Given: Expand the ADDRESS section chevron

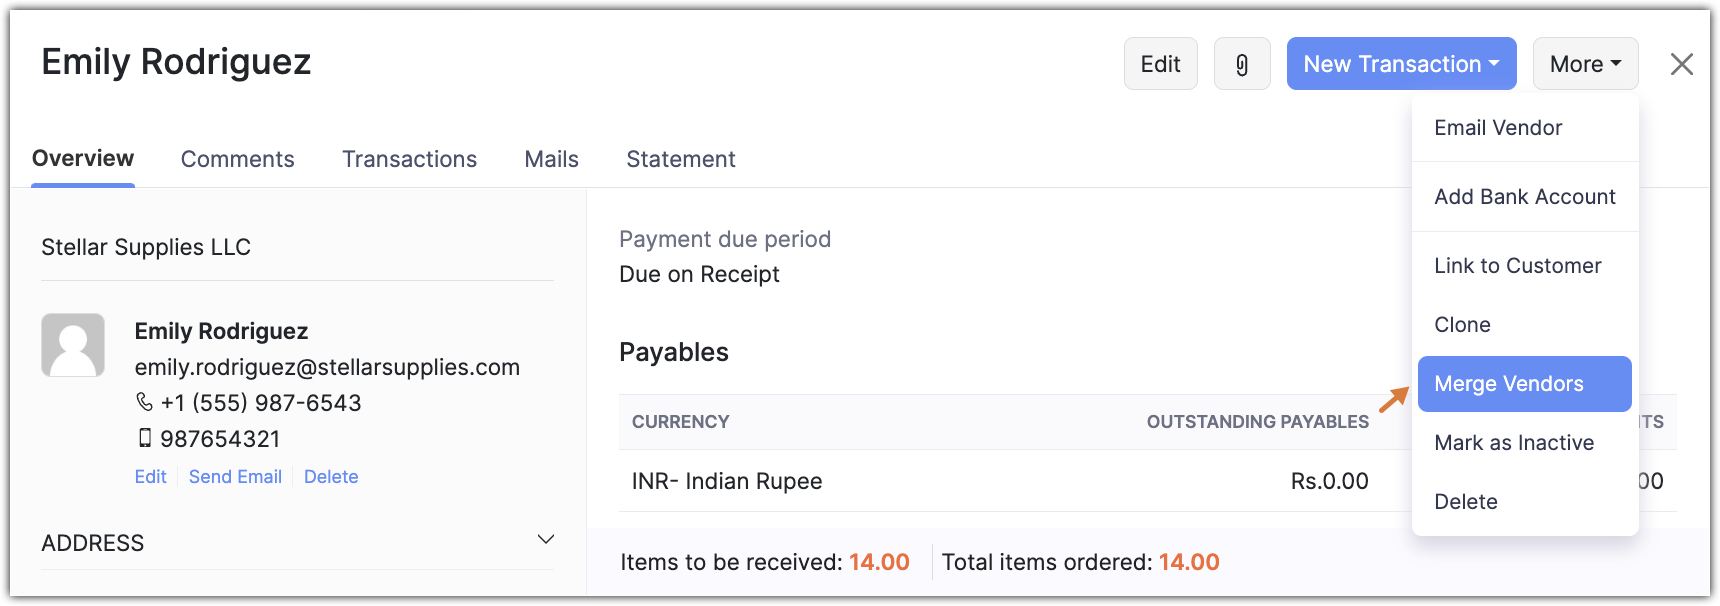Looking at the screenshot, I should tap(546, 540).
